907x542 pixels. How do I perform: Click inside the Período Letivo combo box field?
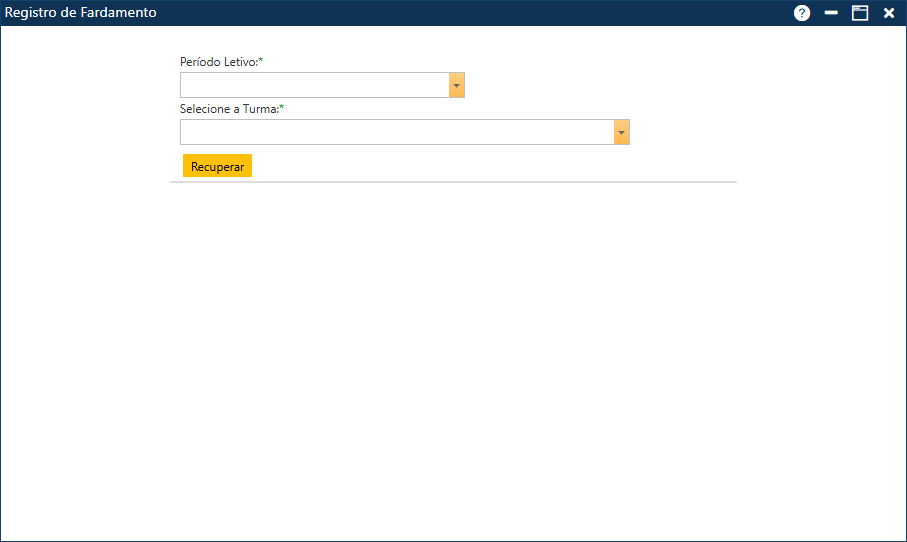point(314,86)
